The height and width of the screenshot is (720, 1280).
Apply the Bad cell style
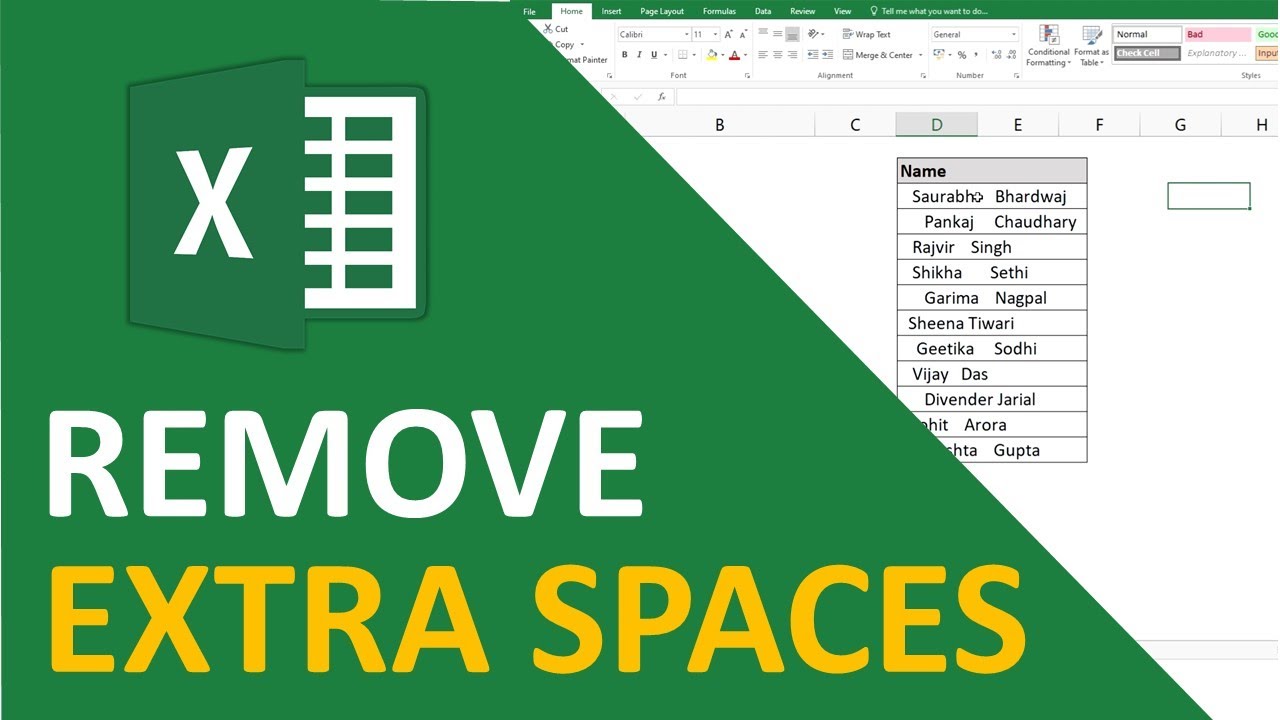tap(1218, 34)
